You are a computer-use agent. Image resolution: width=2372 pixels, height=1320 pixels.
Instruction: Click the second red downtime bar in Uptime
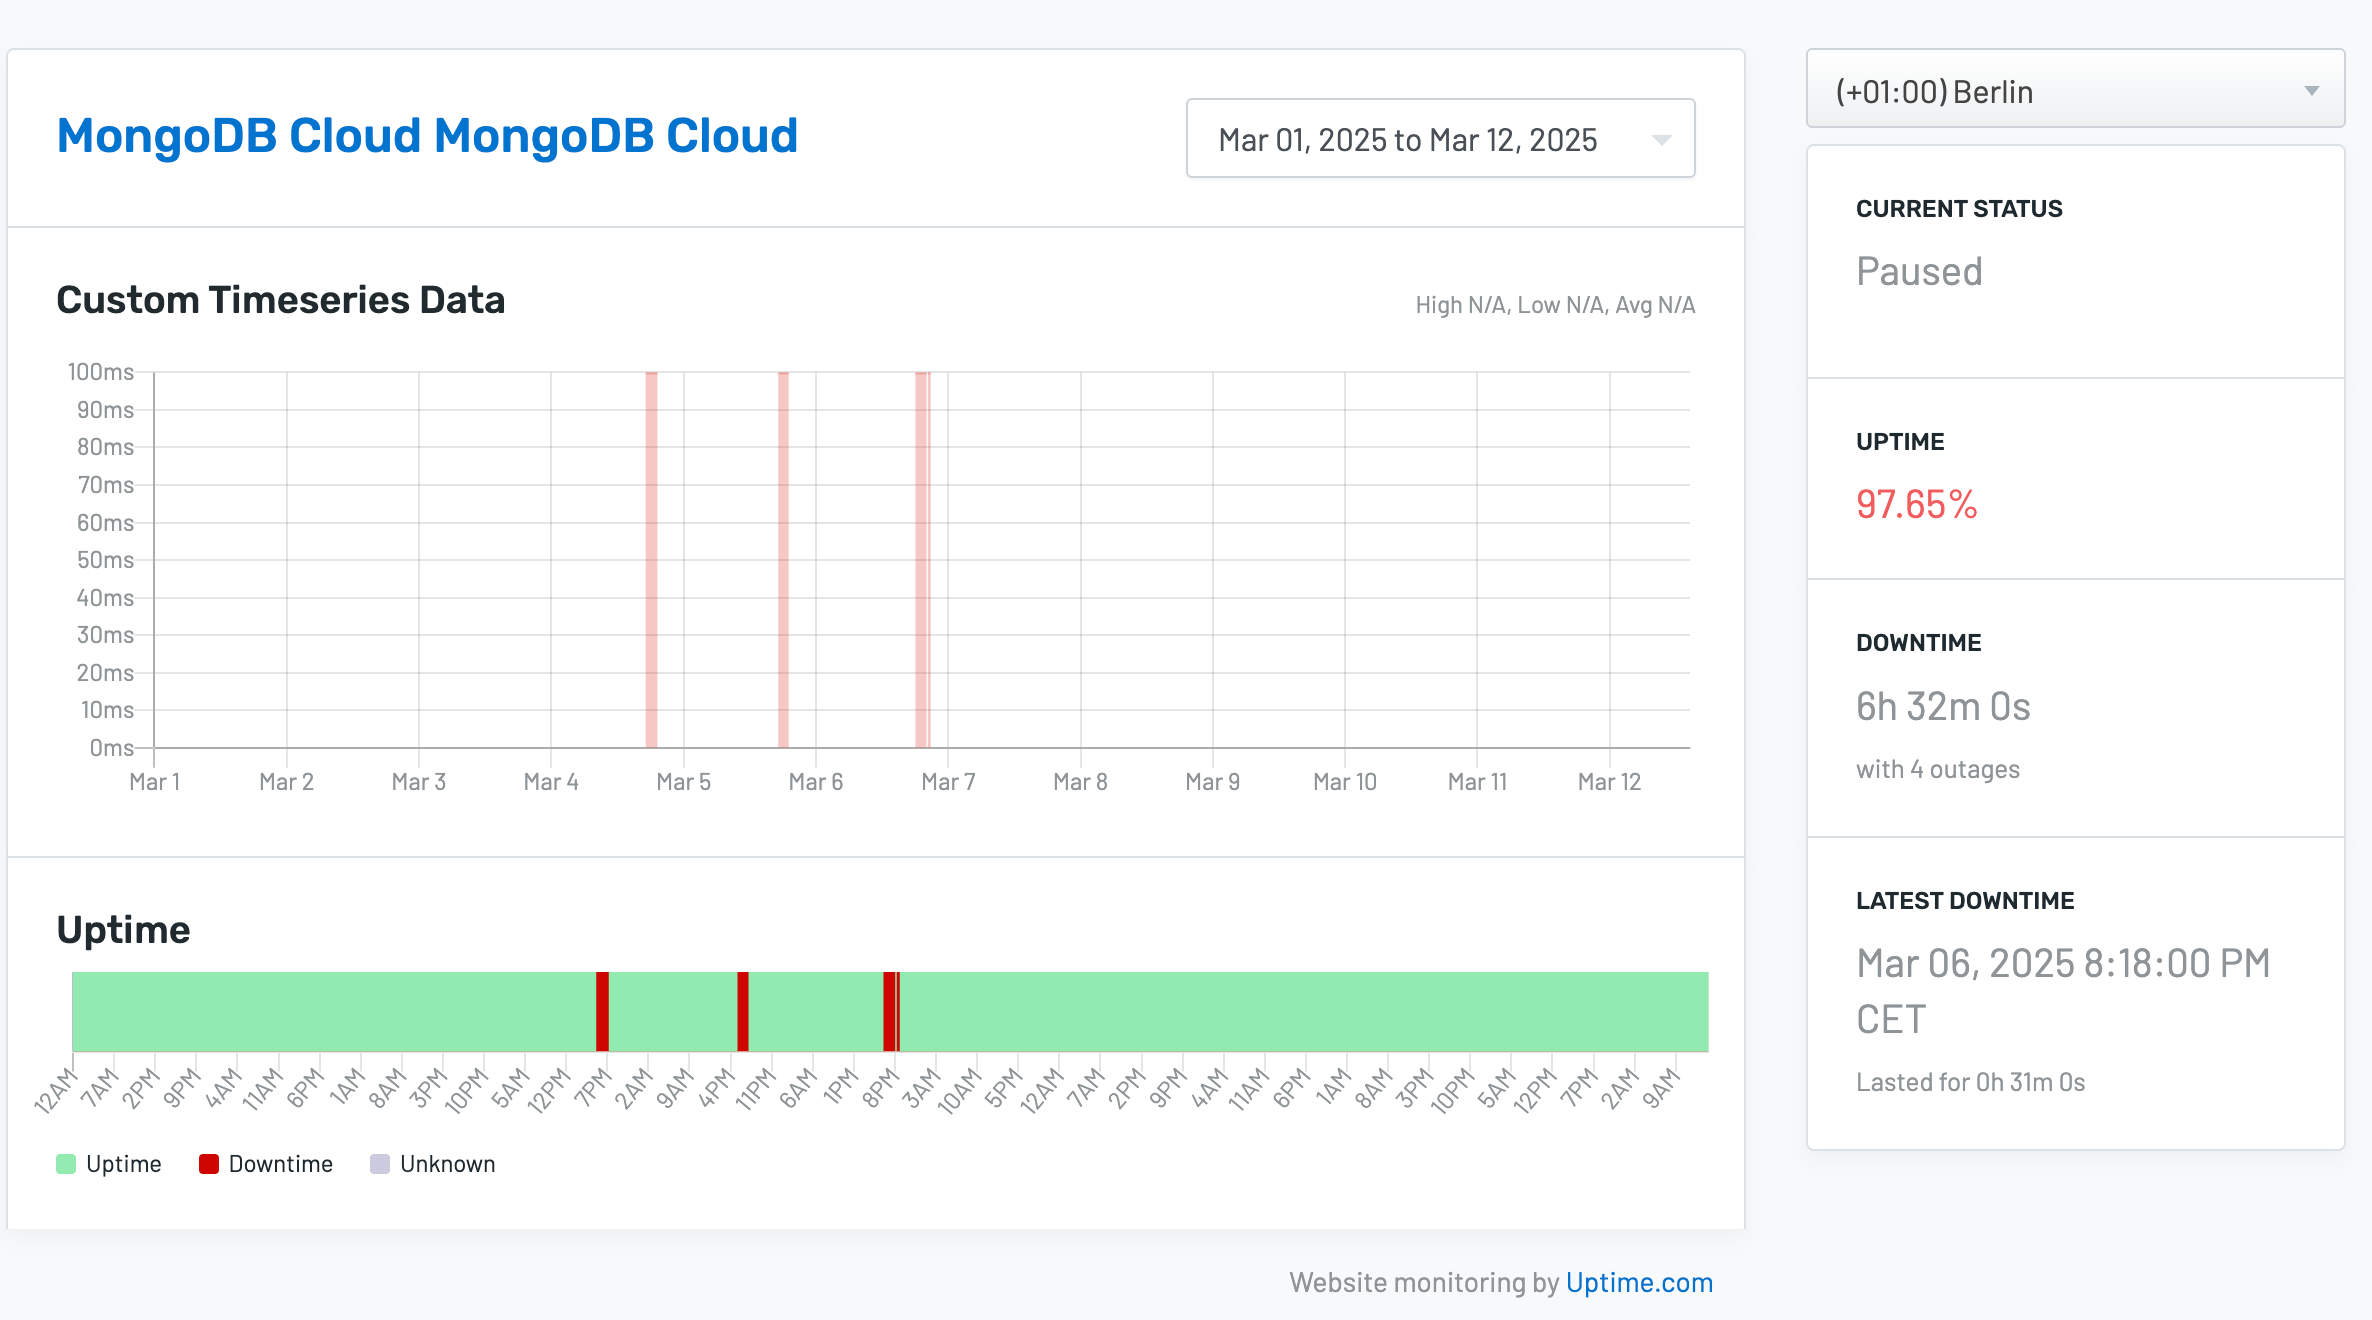click(x=743, y=1011)
